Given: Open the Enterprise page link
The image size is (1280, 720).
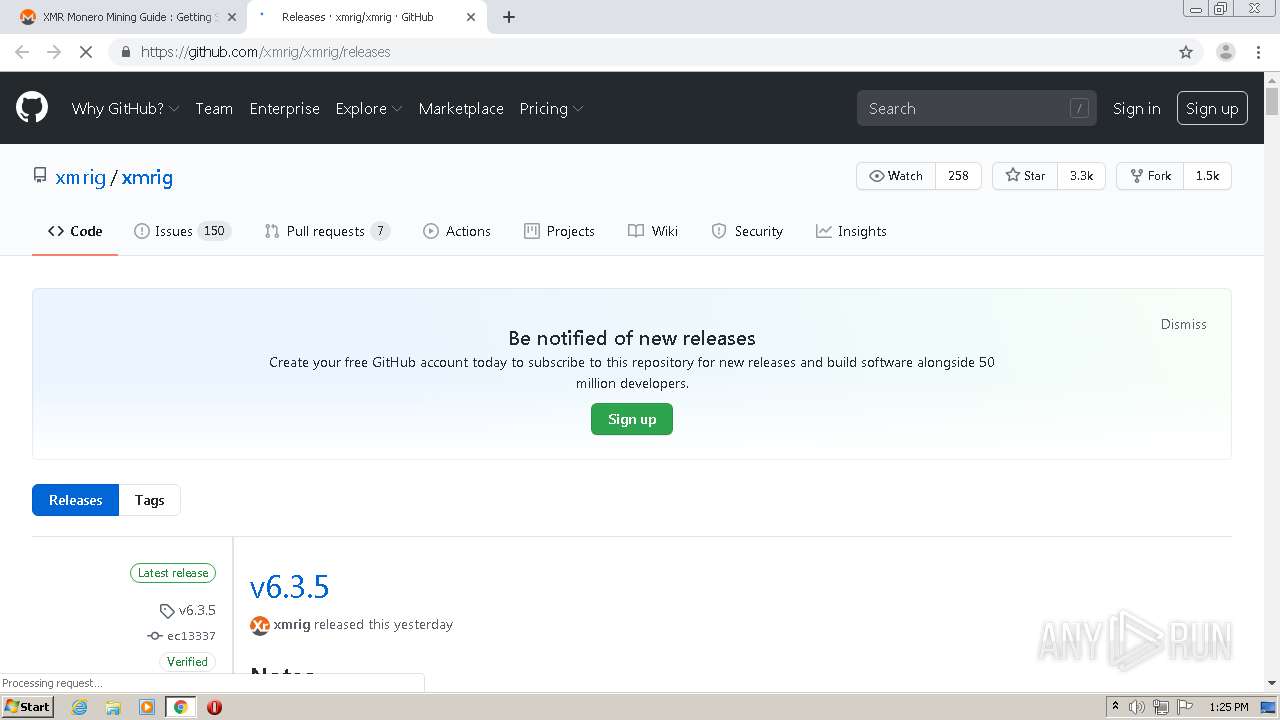Looking at the screenshot, I should (x=285, y=108).
